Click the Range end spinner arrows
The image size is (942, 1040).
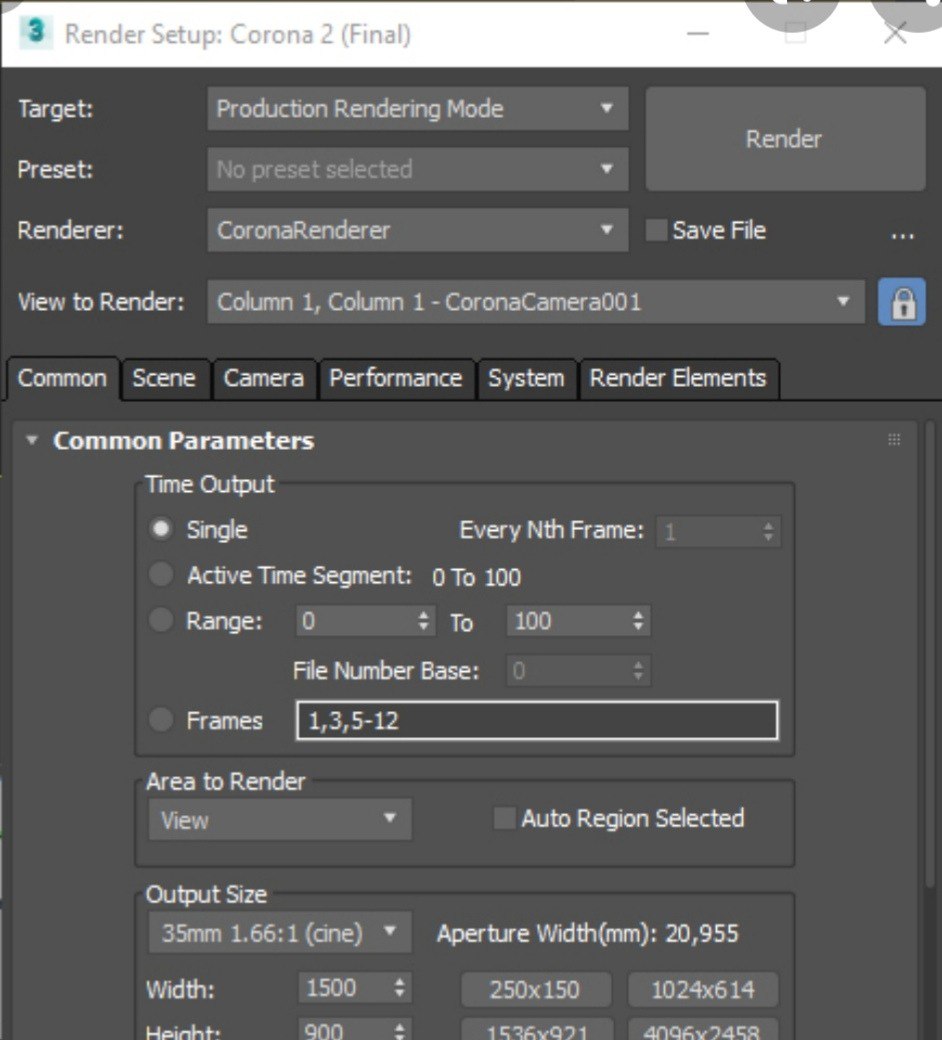click(638, 621)
